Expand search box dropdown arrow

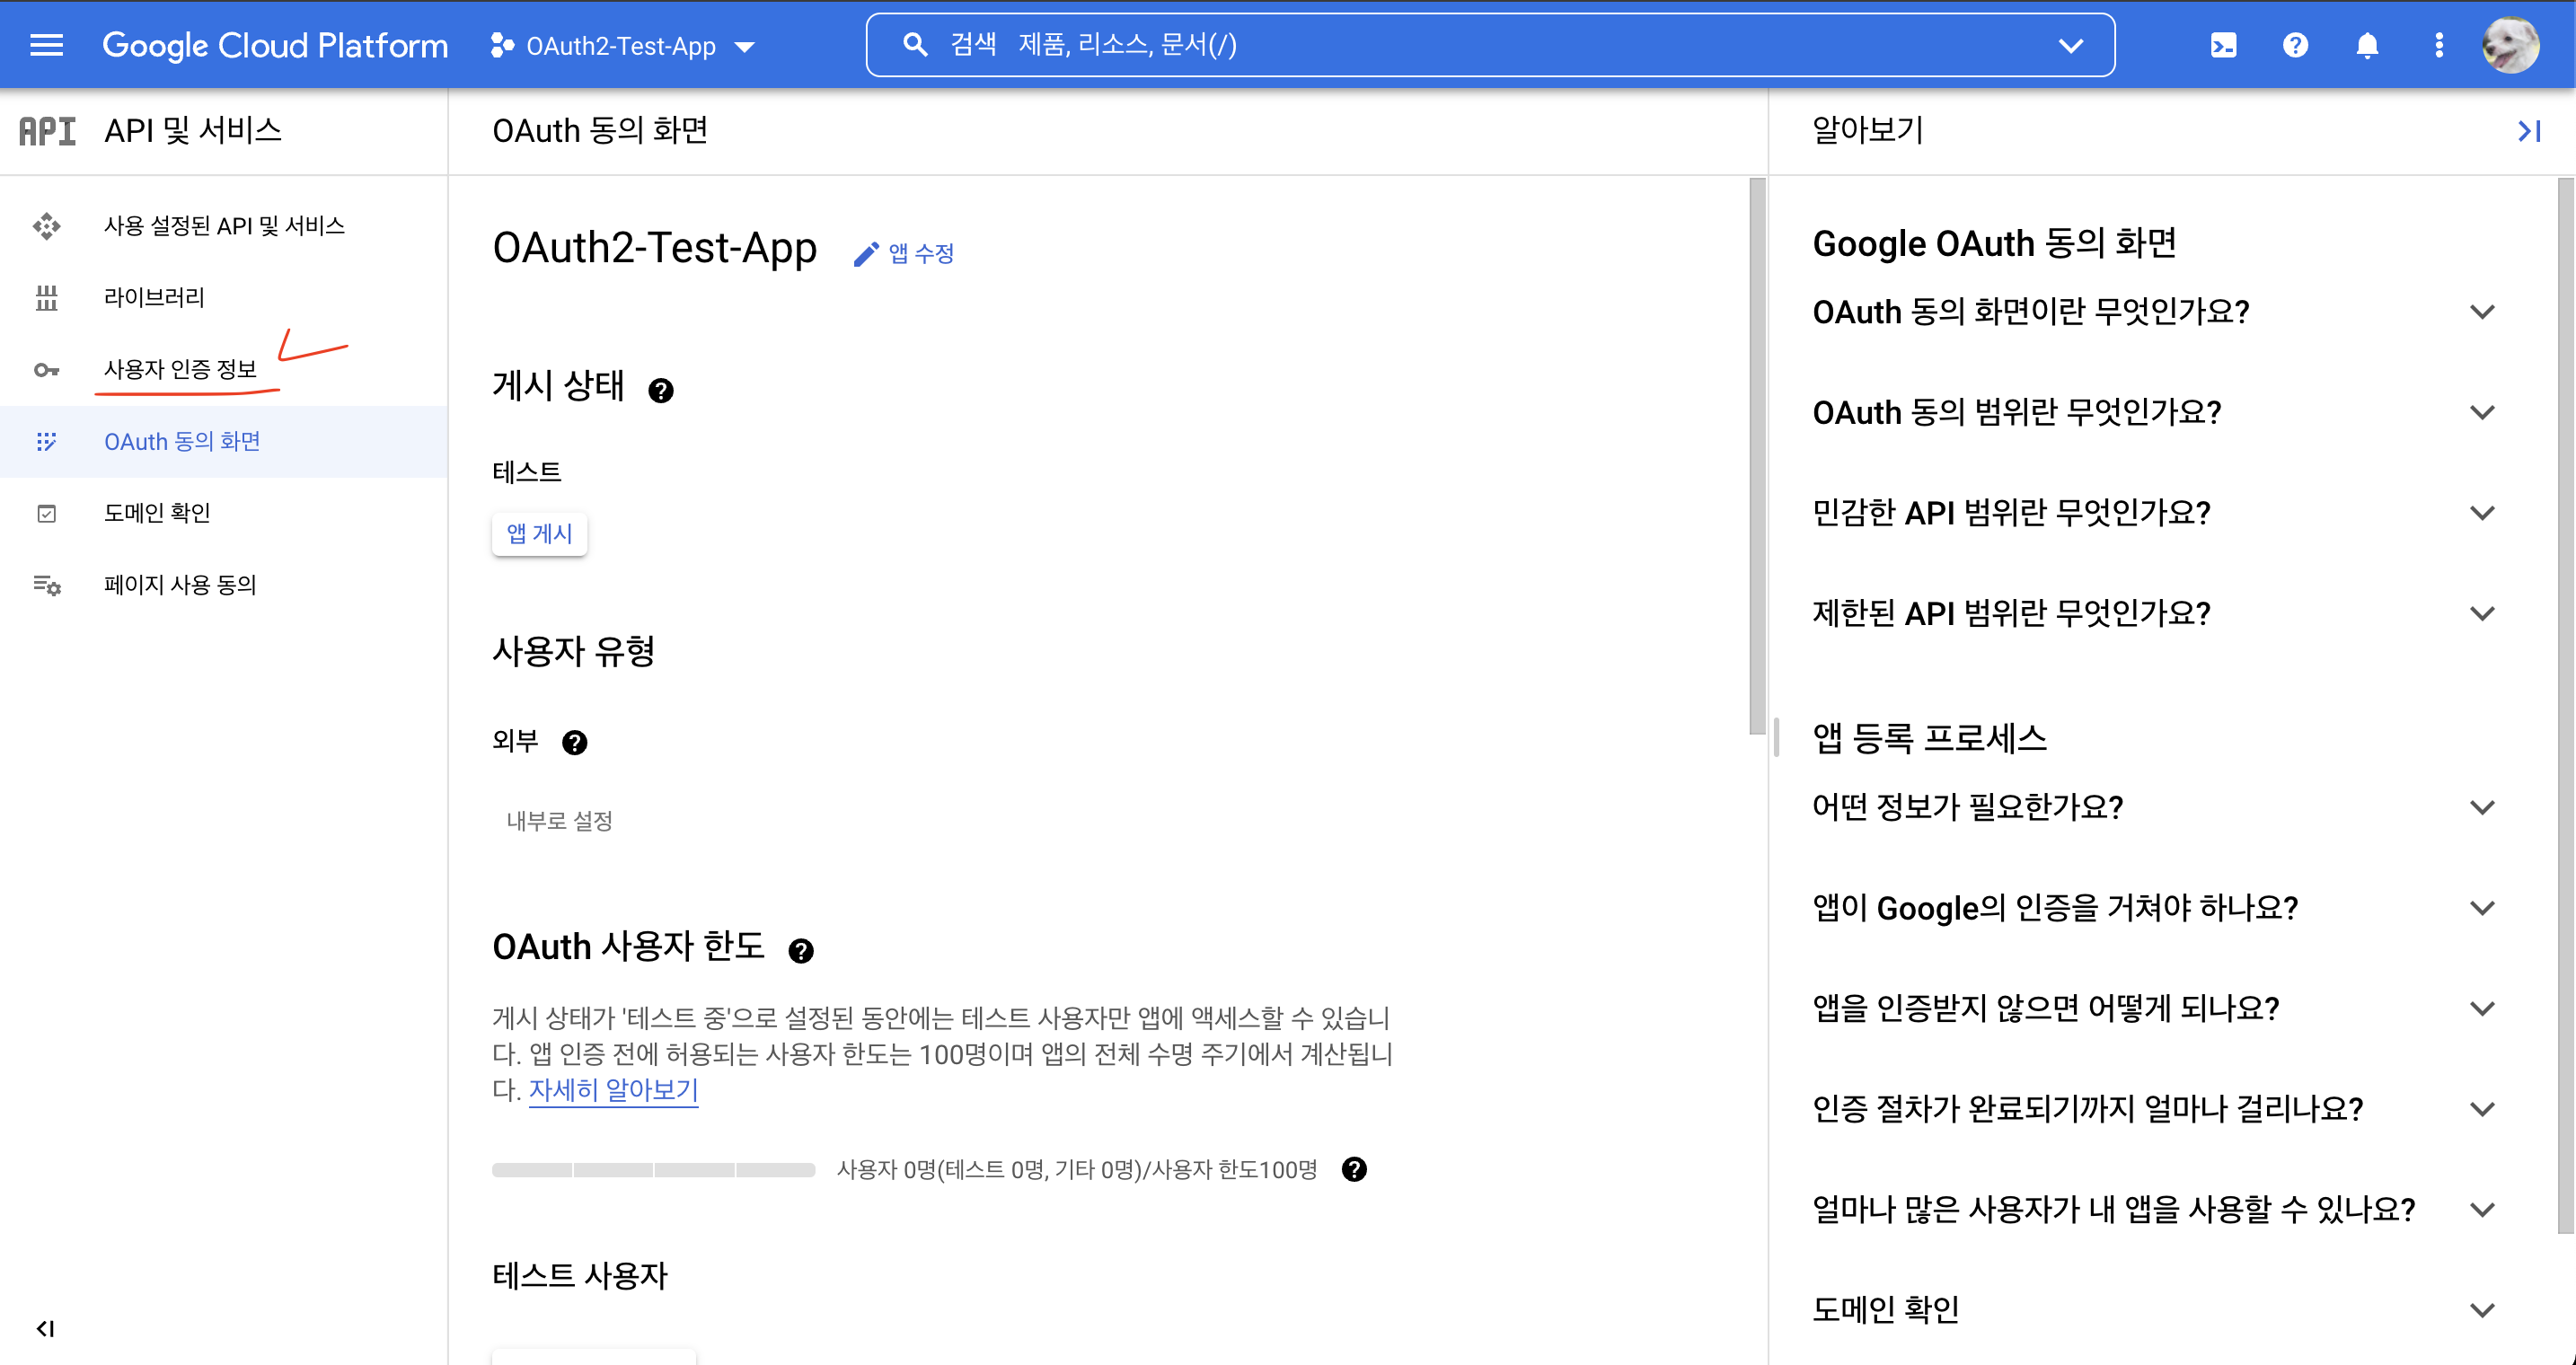click(2071, 45)
